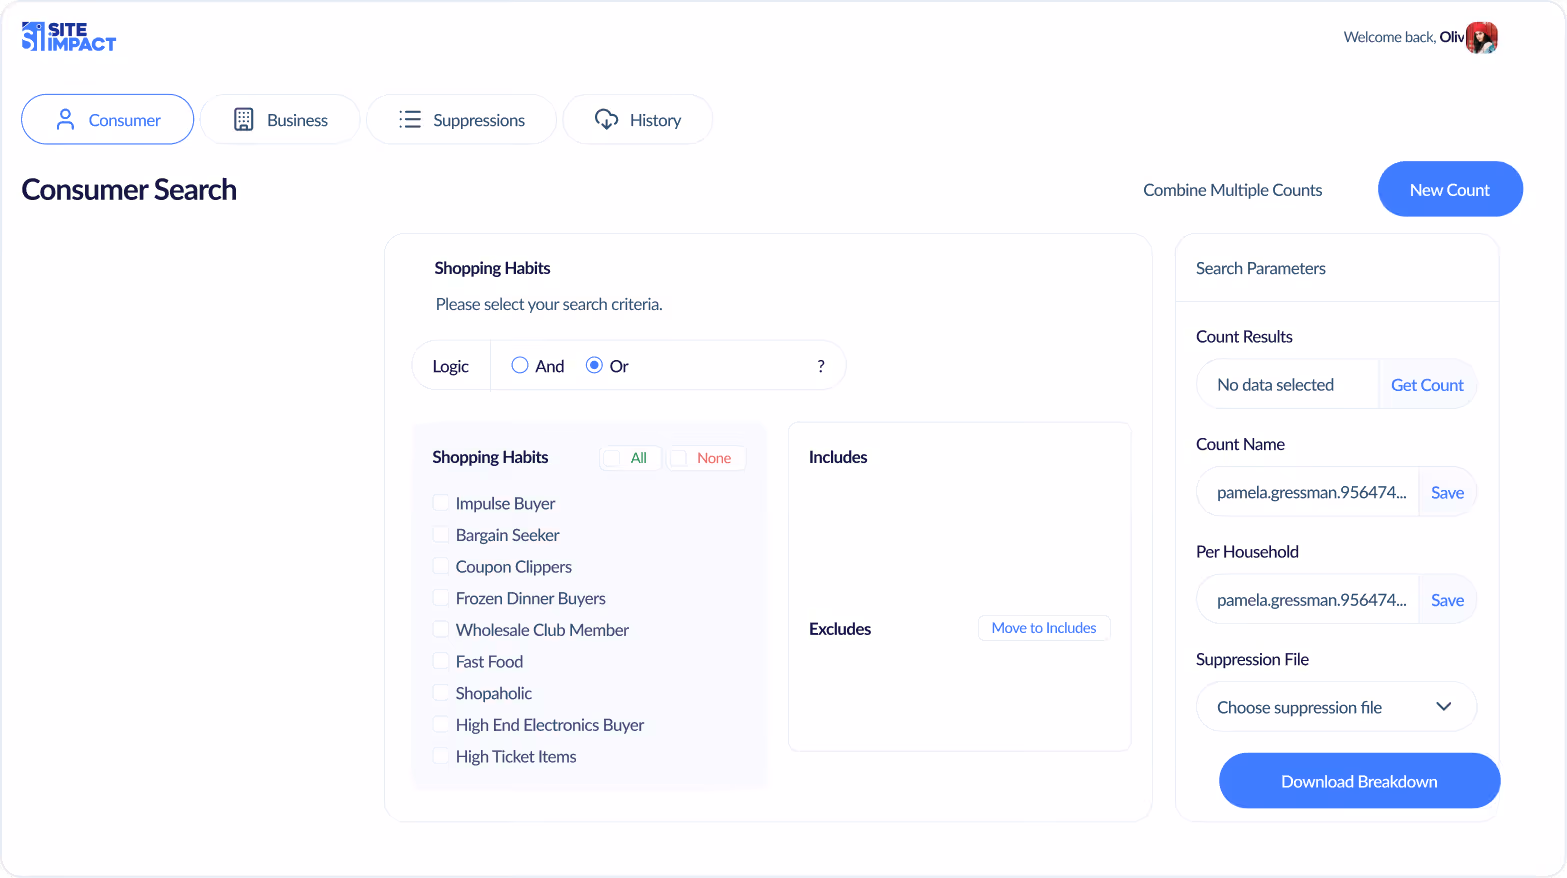
Task: Expand the Choose suppression file dropdown
Action: [x=1336, y=707]
